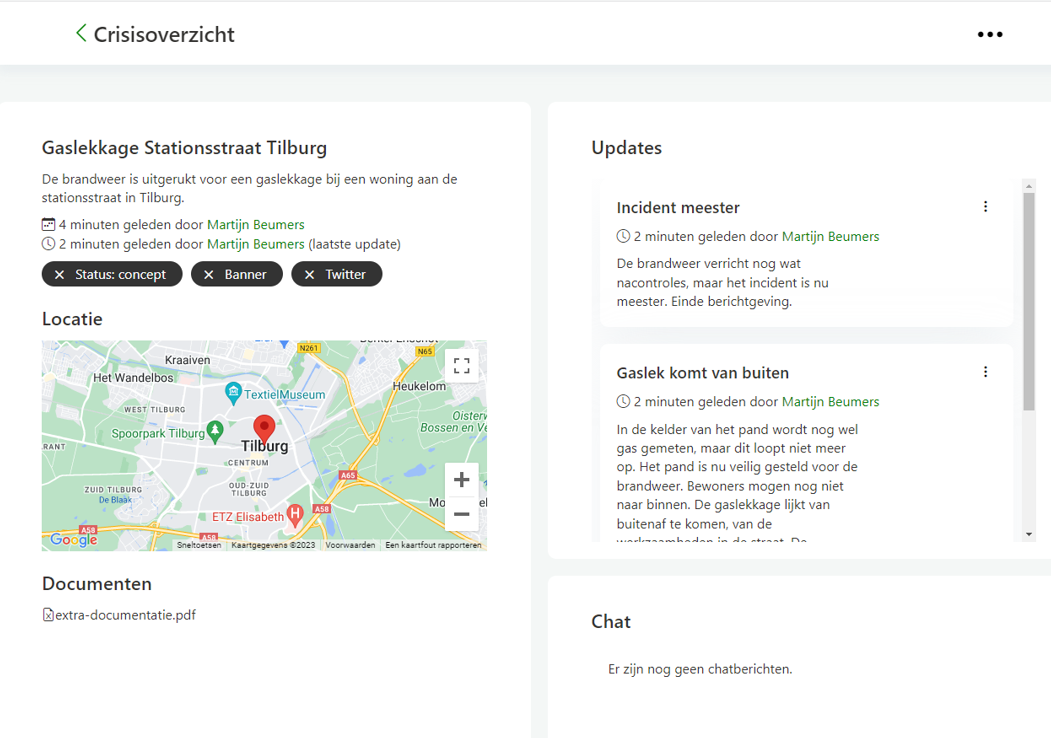Open options menu for Gaslek komt van buiten
Screen dimensions: 1051x738
pyautogui.click(x=985, y=372)
